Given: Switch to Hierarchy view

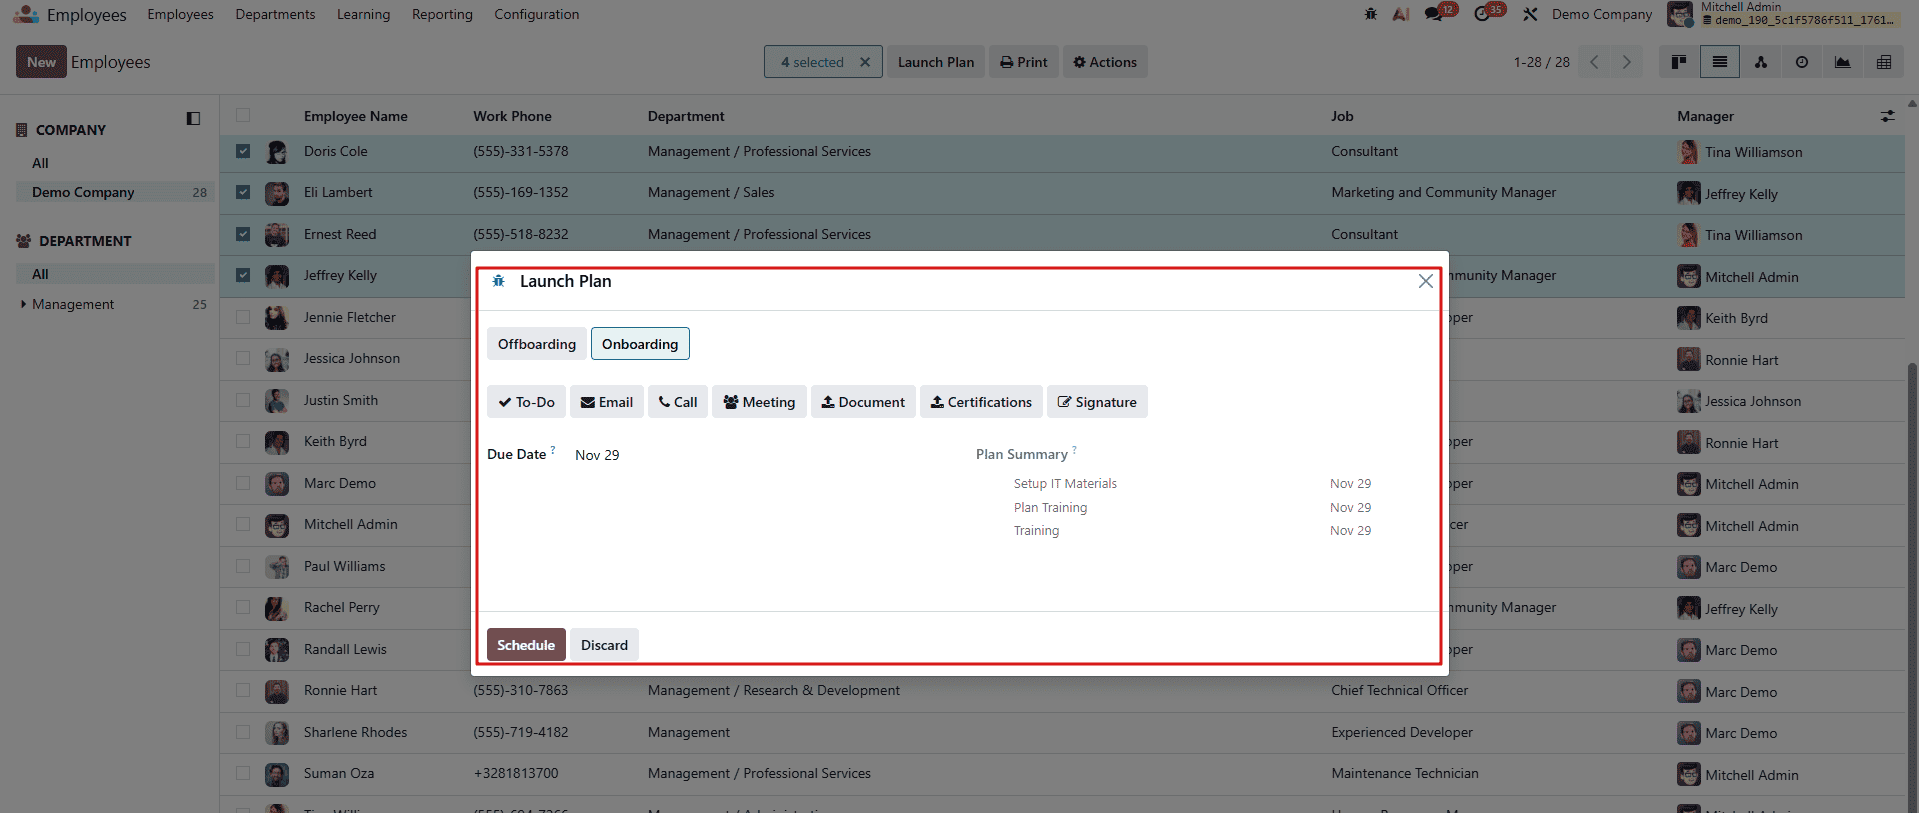Looking at the screenshot, I should [x=1761, y=62].
